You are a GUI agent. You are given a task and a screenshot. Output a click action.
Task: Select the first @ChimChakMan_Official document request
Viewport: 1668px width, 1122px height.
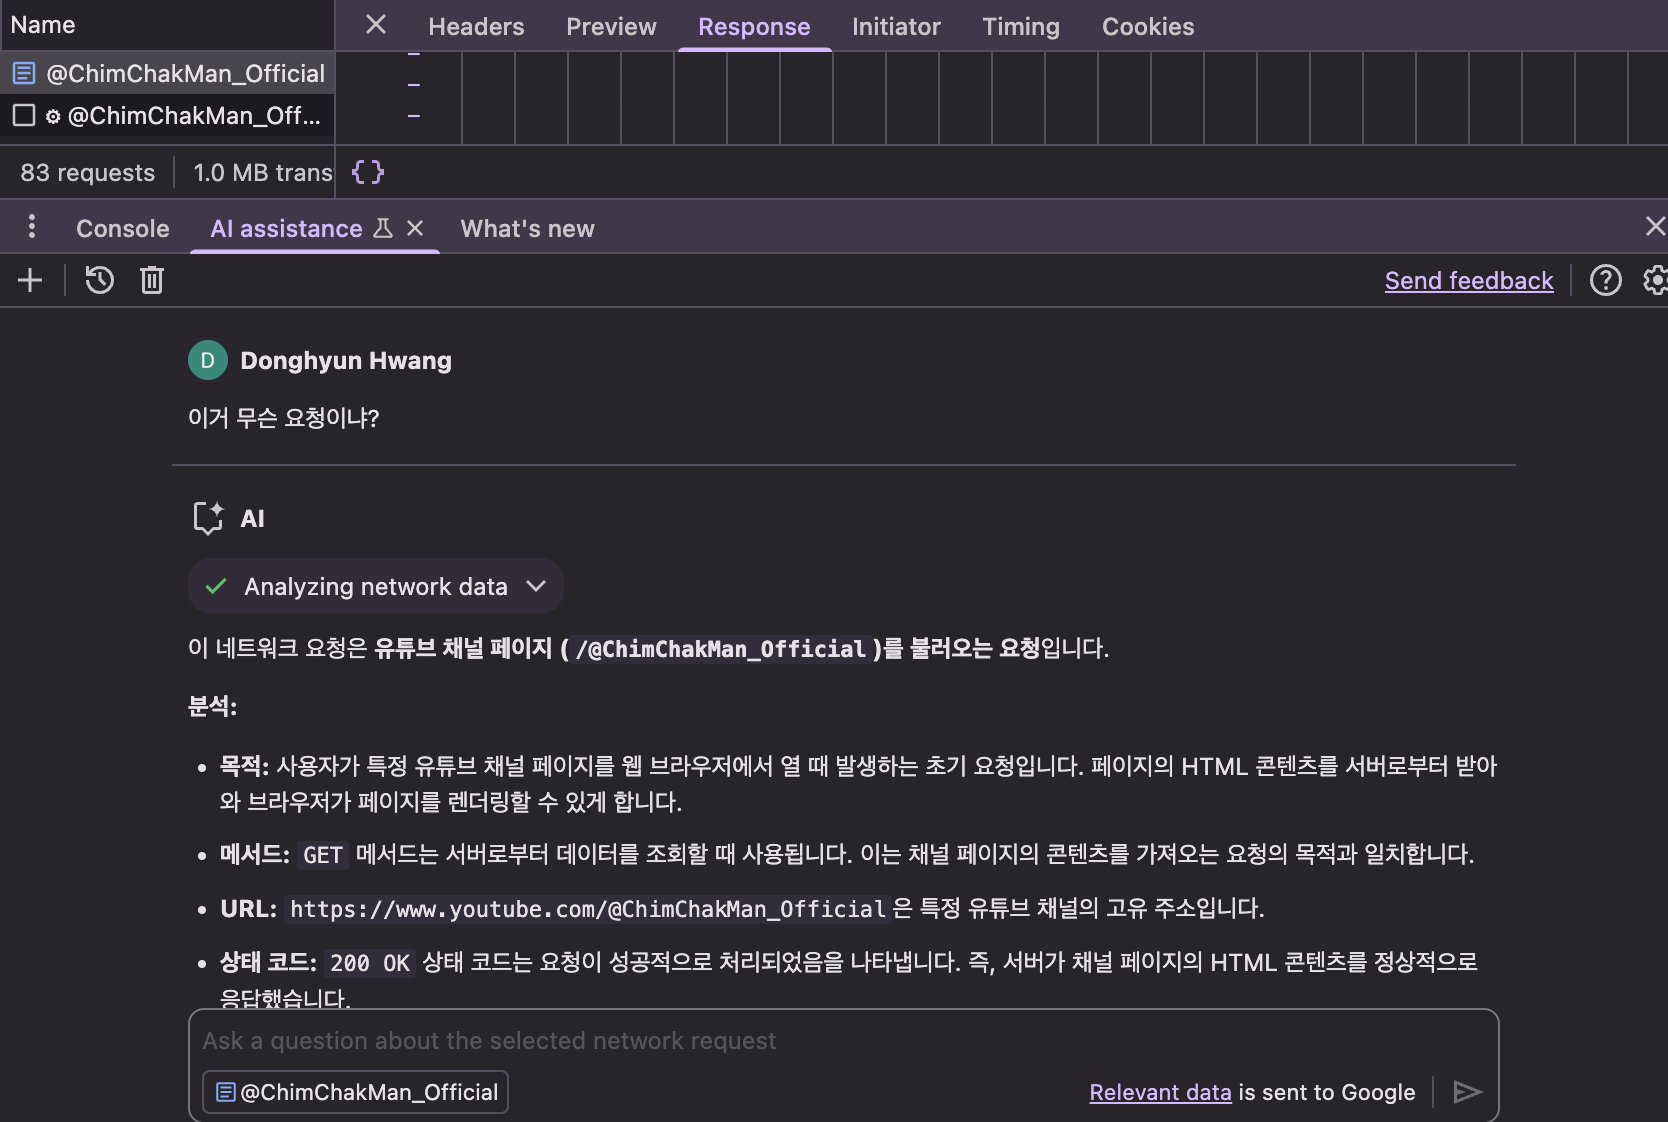click(x=167, y=73)
